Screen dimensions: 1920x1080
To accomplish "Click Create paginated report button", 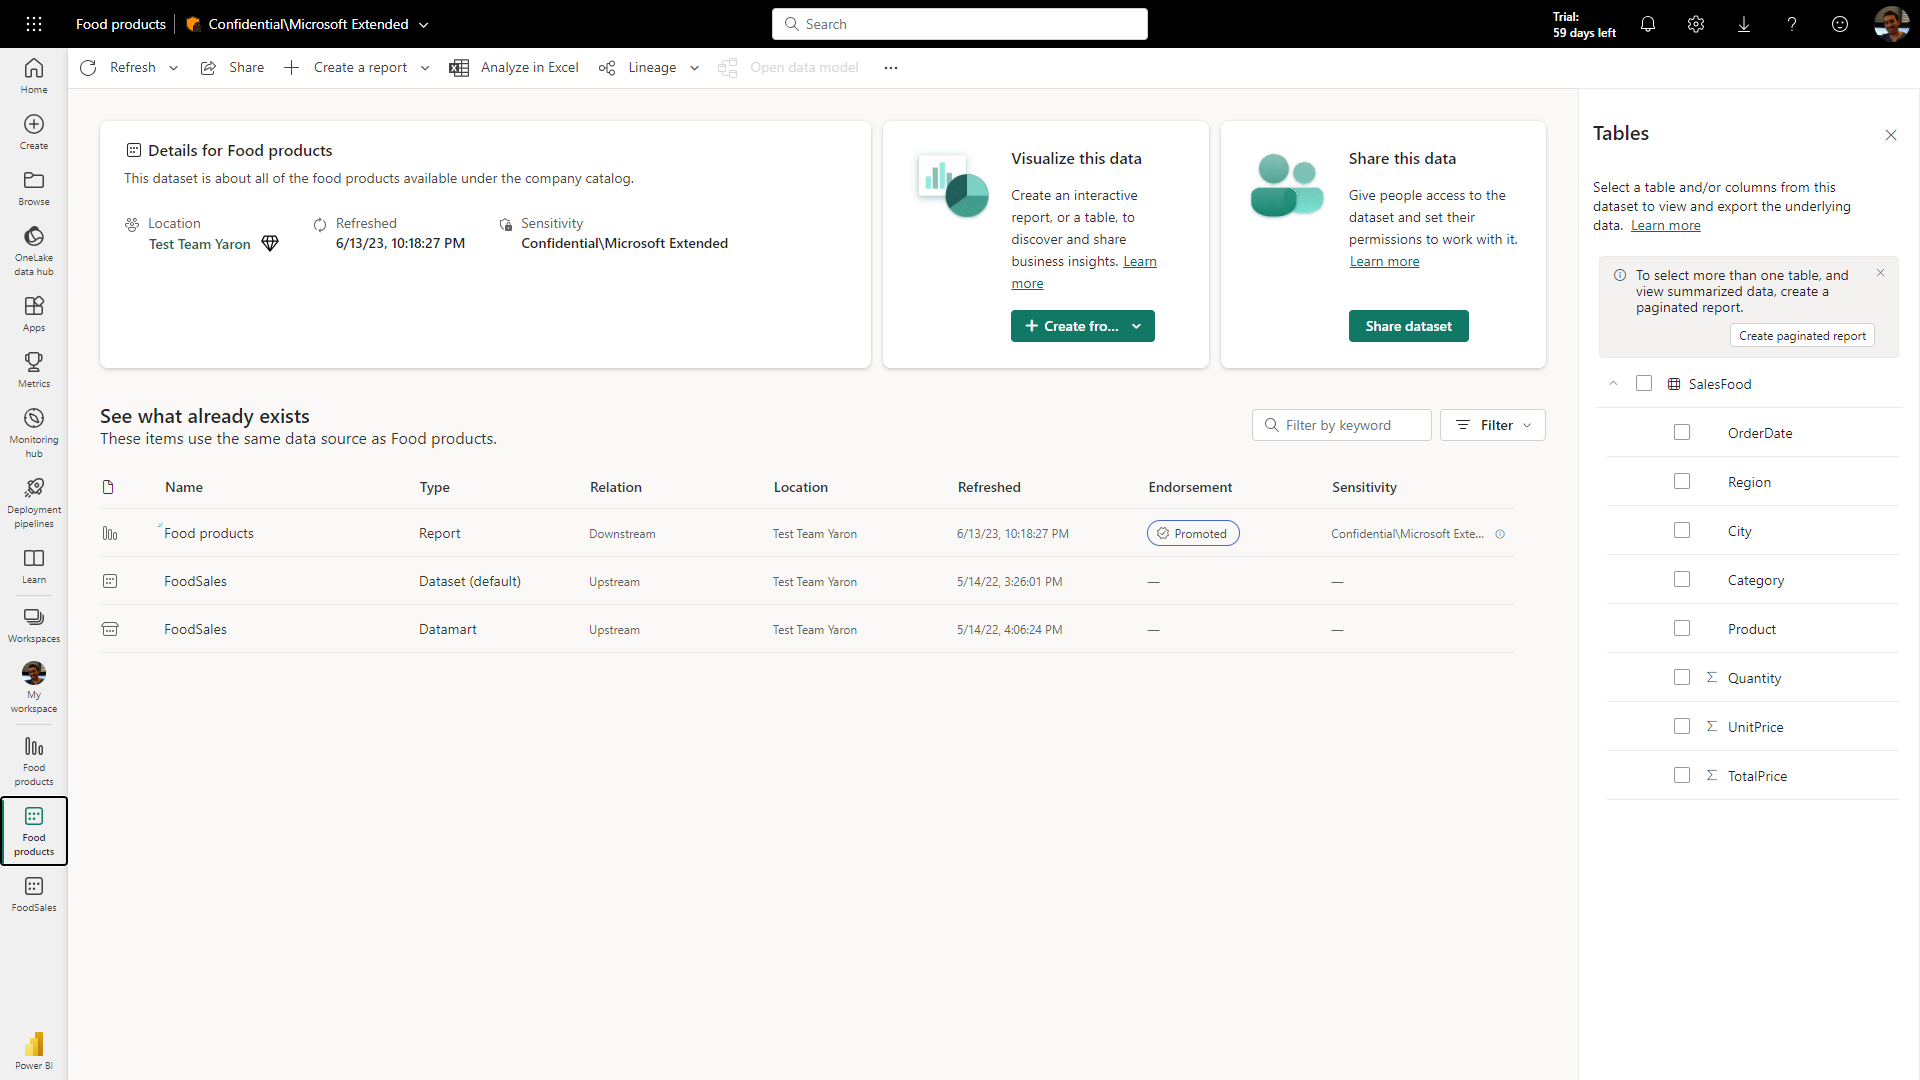I will (x=1802, y=336).
